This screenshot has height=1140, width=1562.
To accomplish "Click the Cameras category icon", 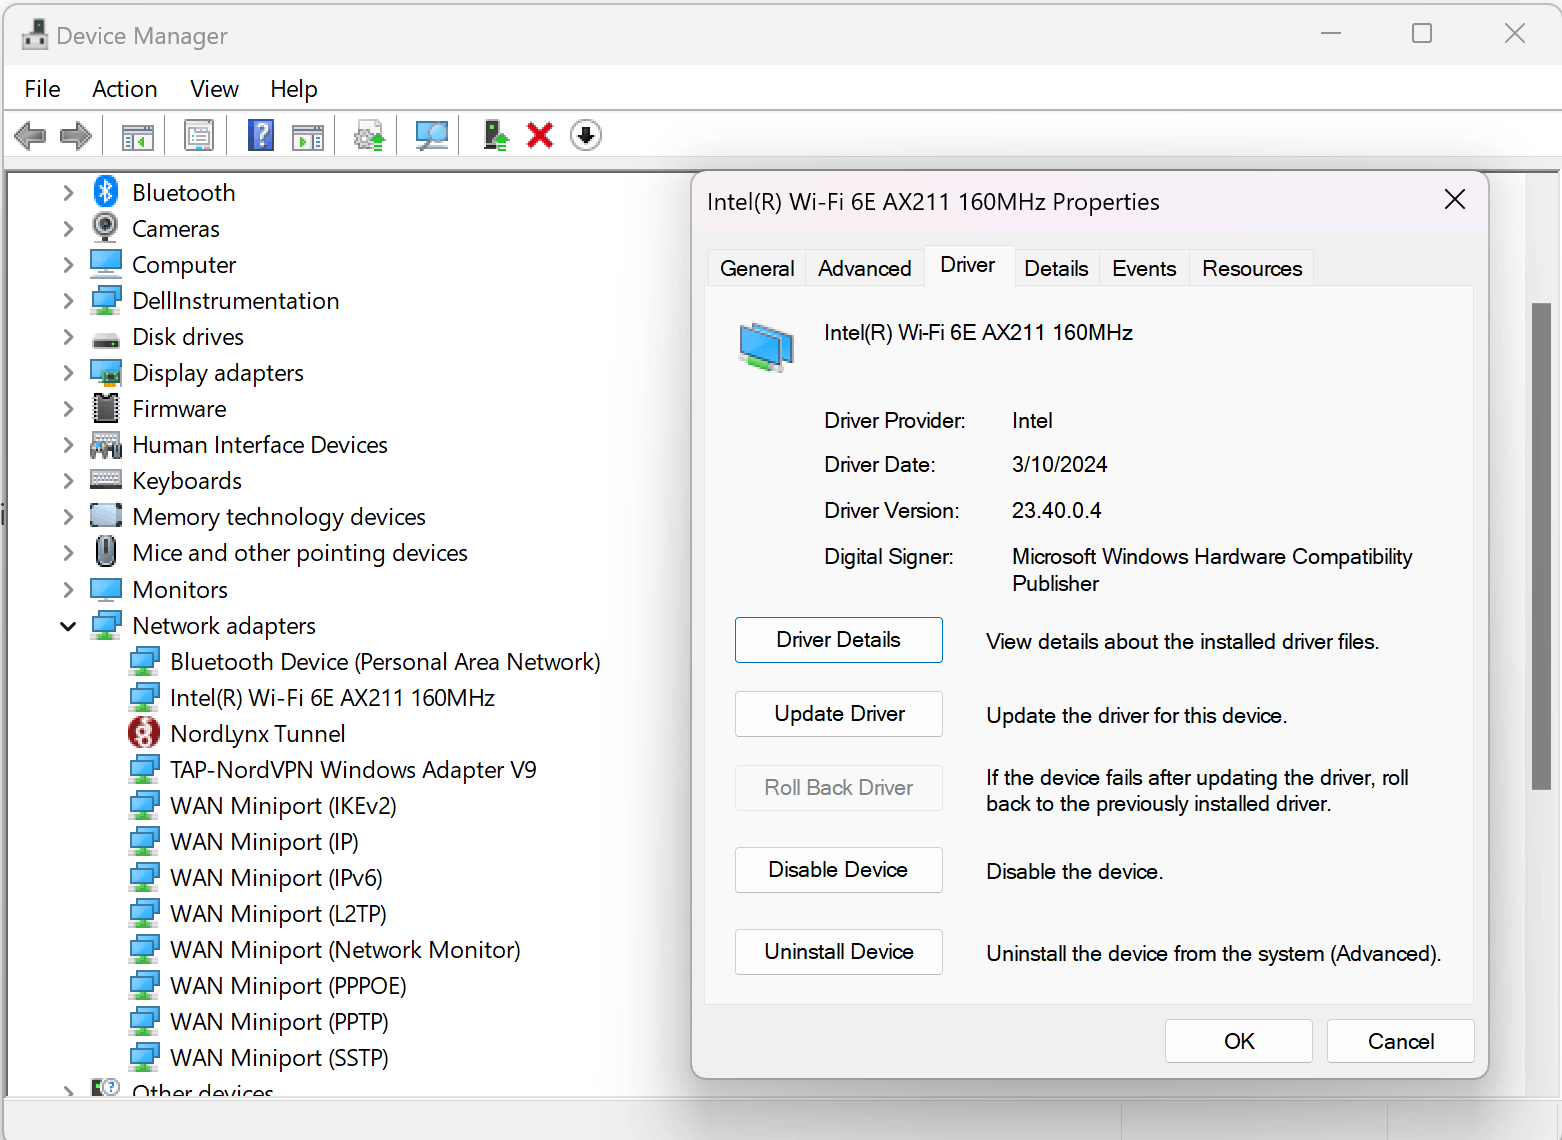I will pyautogui.click(x=105, y=228).
